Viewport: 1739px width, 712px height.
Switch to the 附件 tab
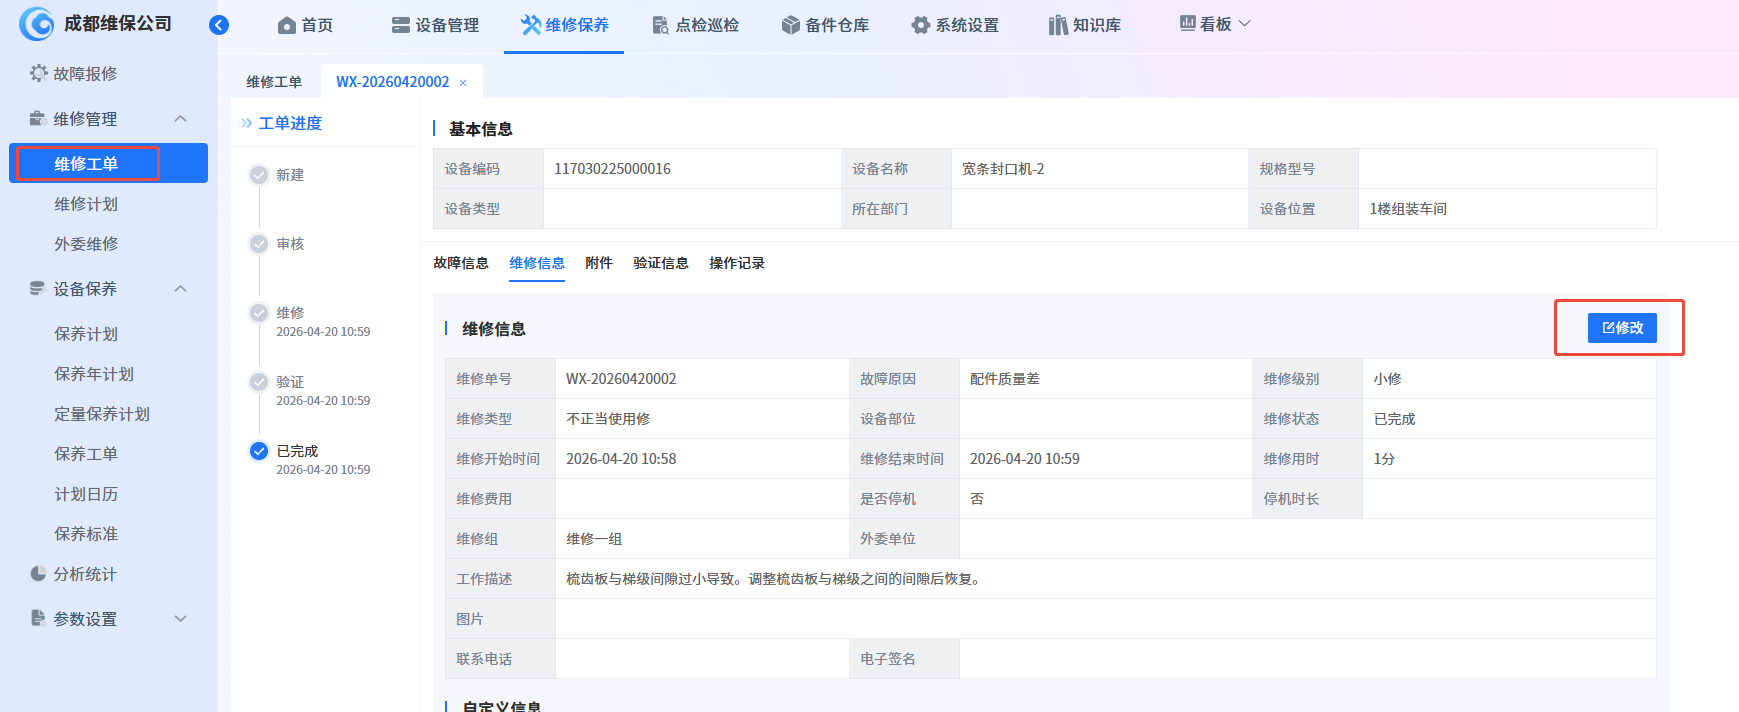click(599, 263)
